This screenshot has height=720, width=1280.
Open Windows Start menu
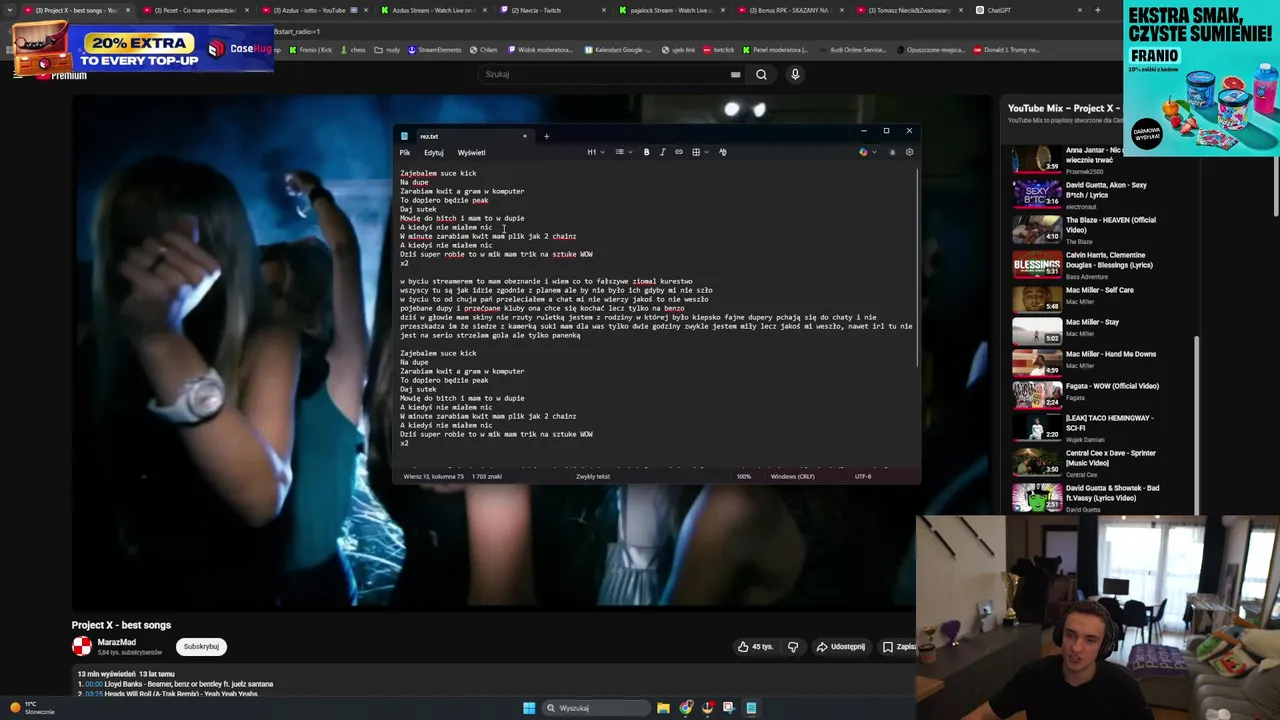click(x=529, y=708)
